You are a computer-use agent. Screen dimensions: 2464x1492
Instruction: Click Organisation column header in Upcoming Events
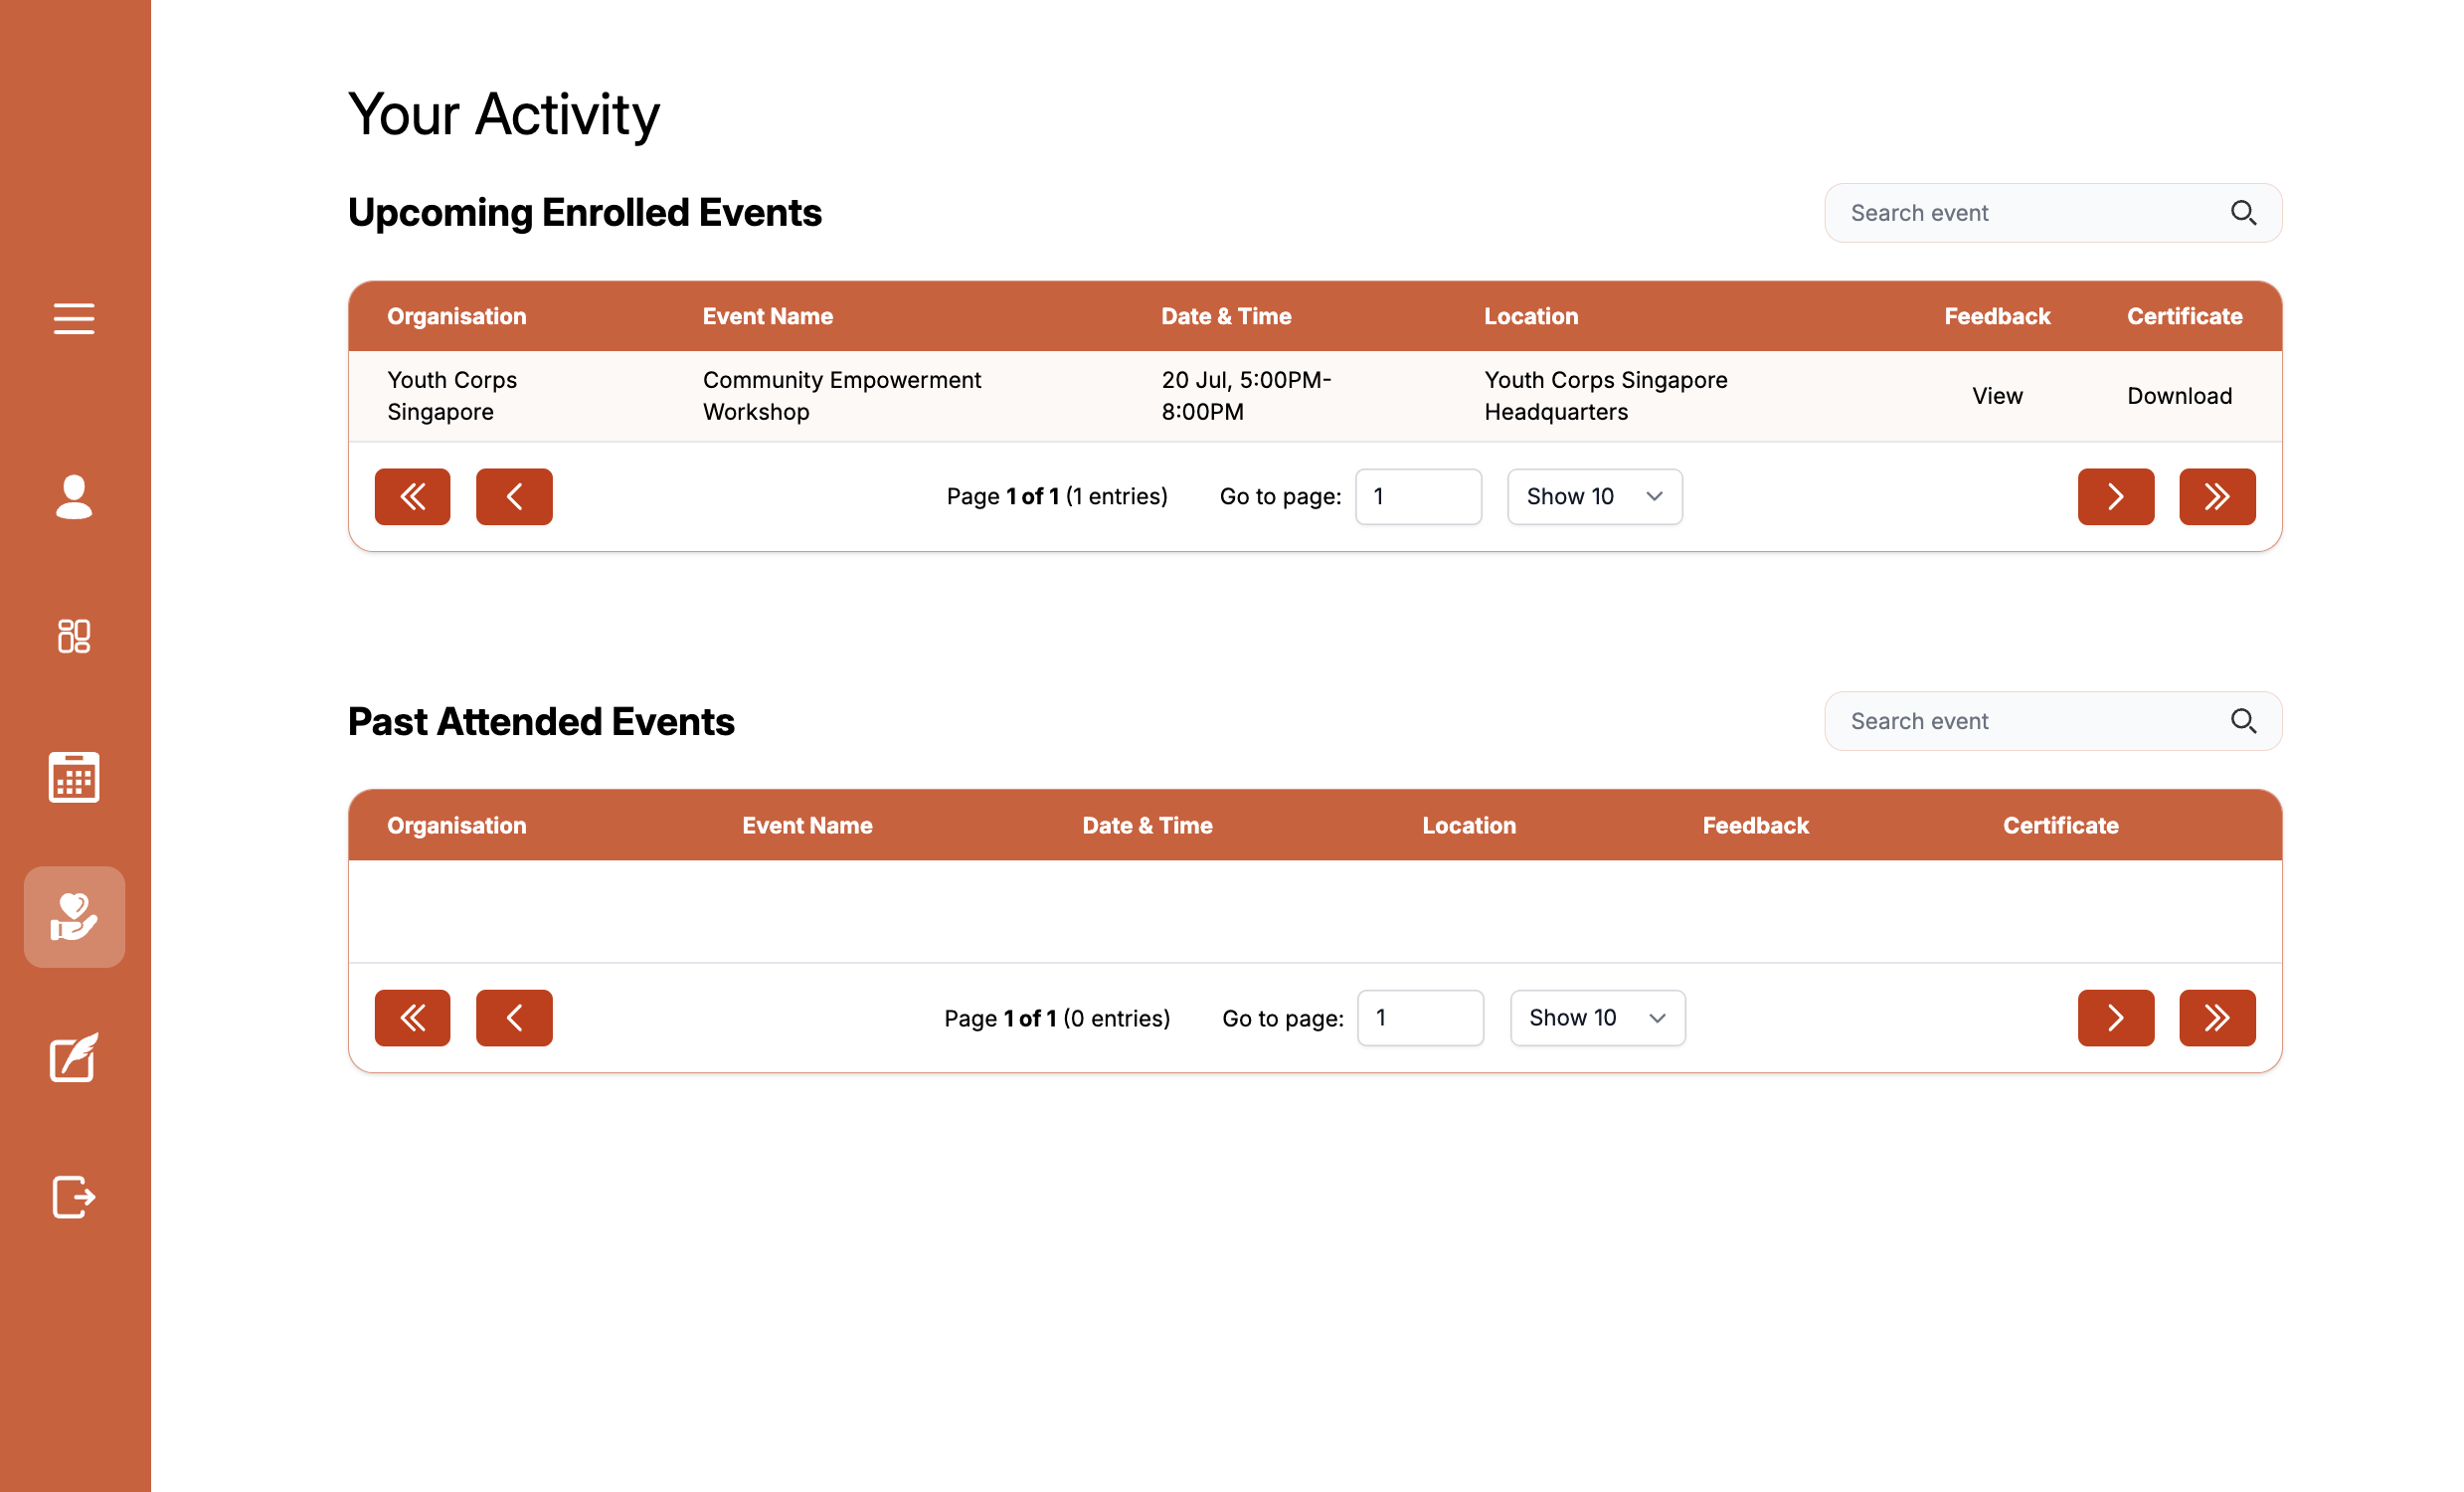(x=456, y=316)
